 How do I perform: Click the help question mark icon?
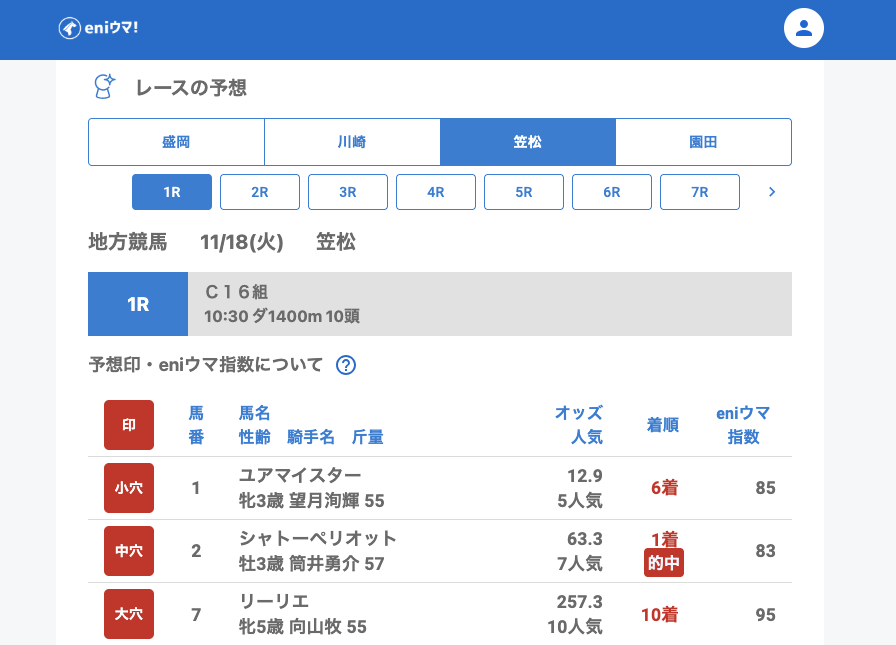point(346,365)
